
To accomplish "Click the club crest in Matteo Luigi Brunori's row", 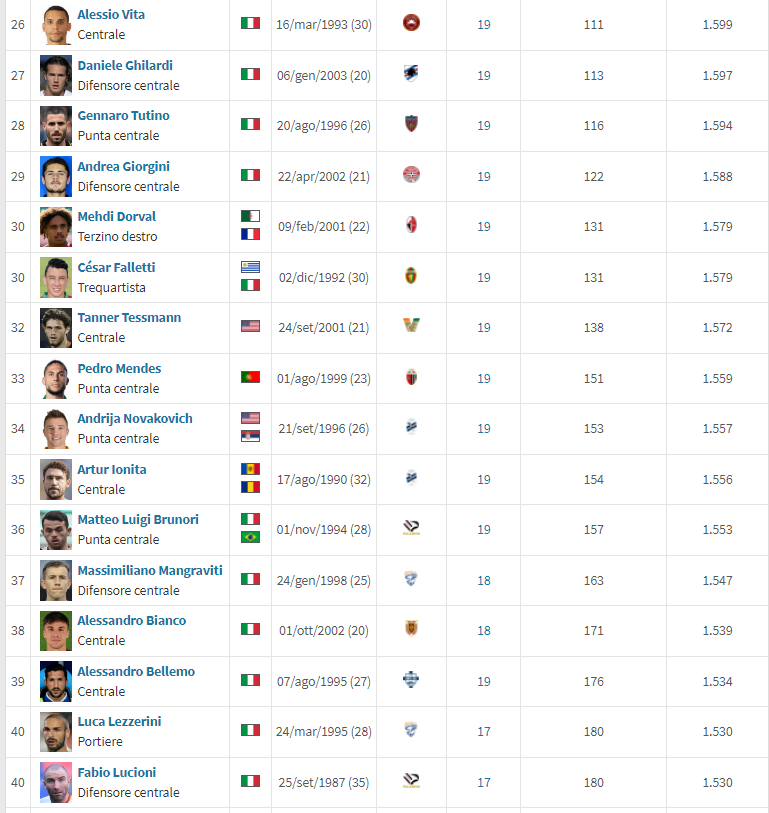I will [411, 529].
